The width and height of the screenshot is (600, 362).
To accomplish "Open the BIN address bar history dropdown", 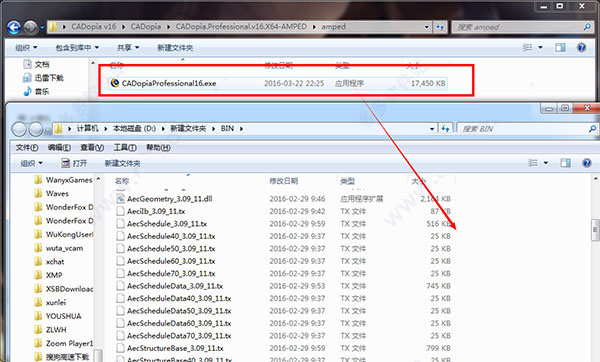I will pos(432,129).
